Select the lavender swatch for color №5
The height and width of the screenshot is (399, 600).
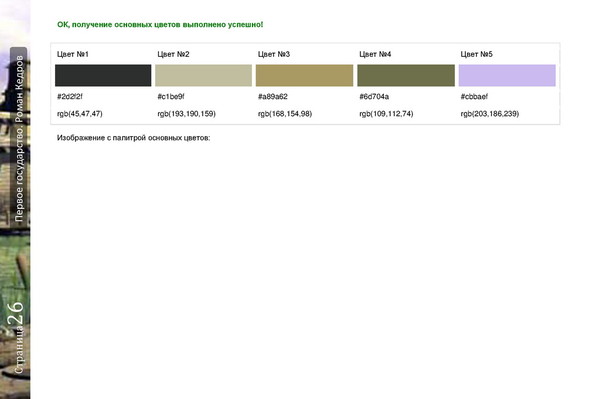pyautogui.click(x=507, y=75)
